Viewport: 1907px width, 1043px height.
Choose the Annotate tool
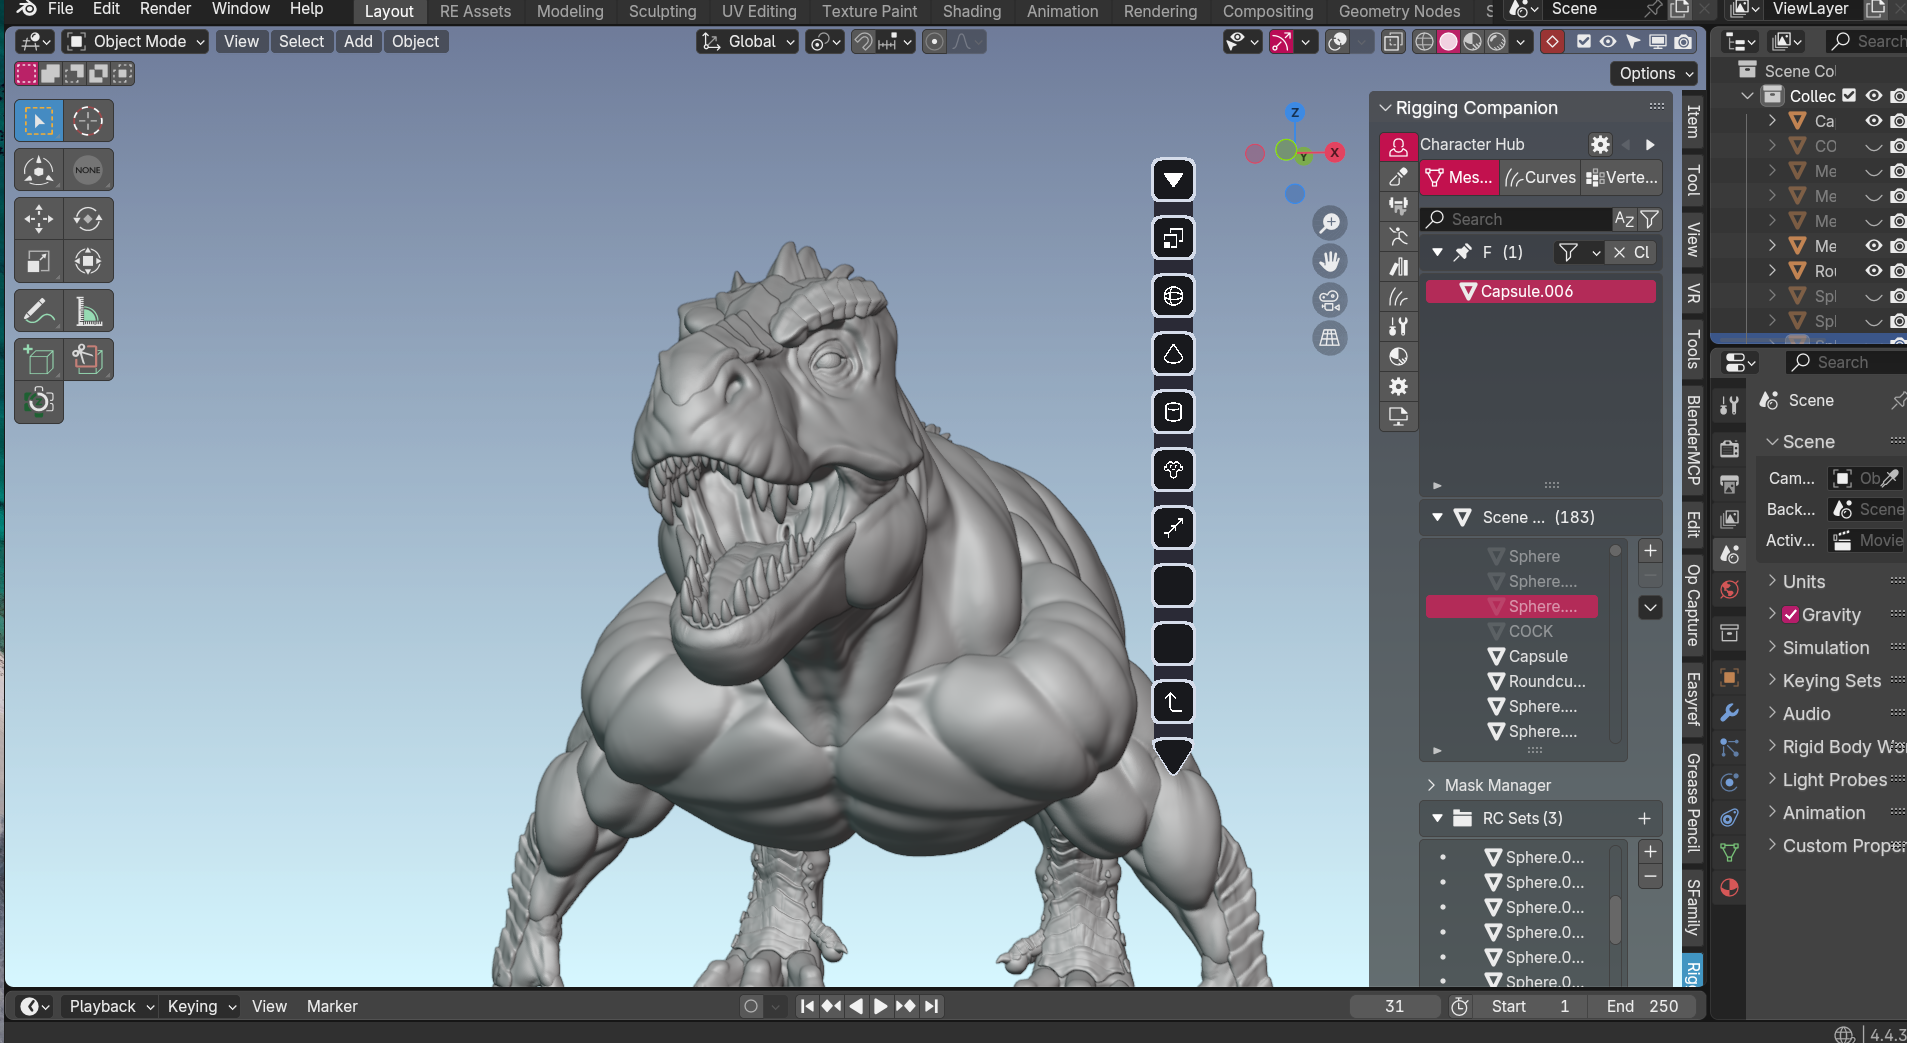point(39,312)
